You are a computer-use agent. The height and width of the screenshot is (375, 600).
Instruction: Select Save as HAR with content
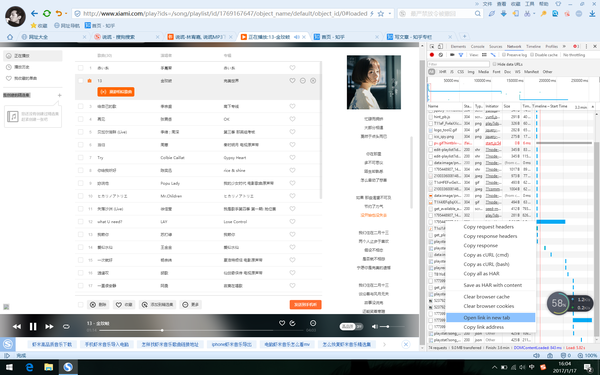pos(491,285)
